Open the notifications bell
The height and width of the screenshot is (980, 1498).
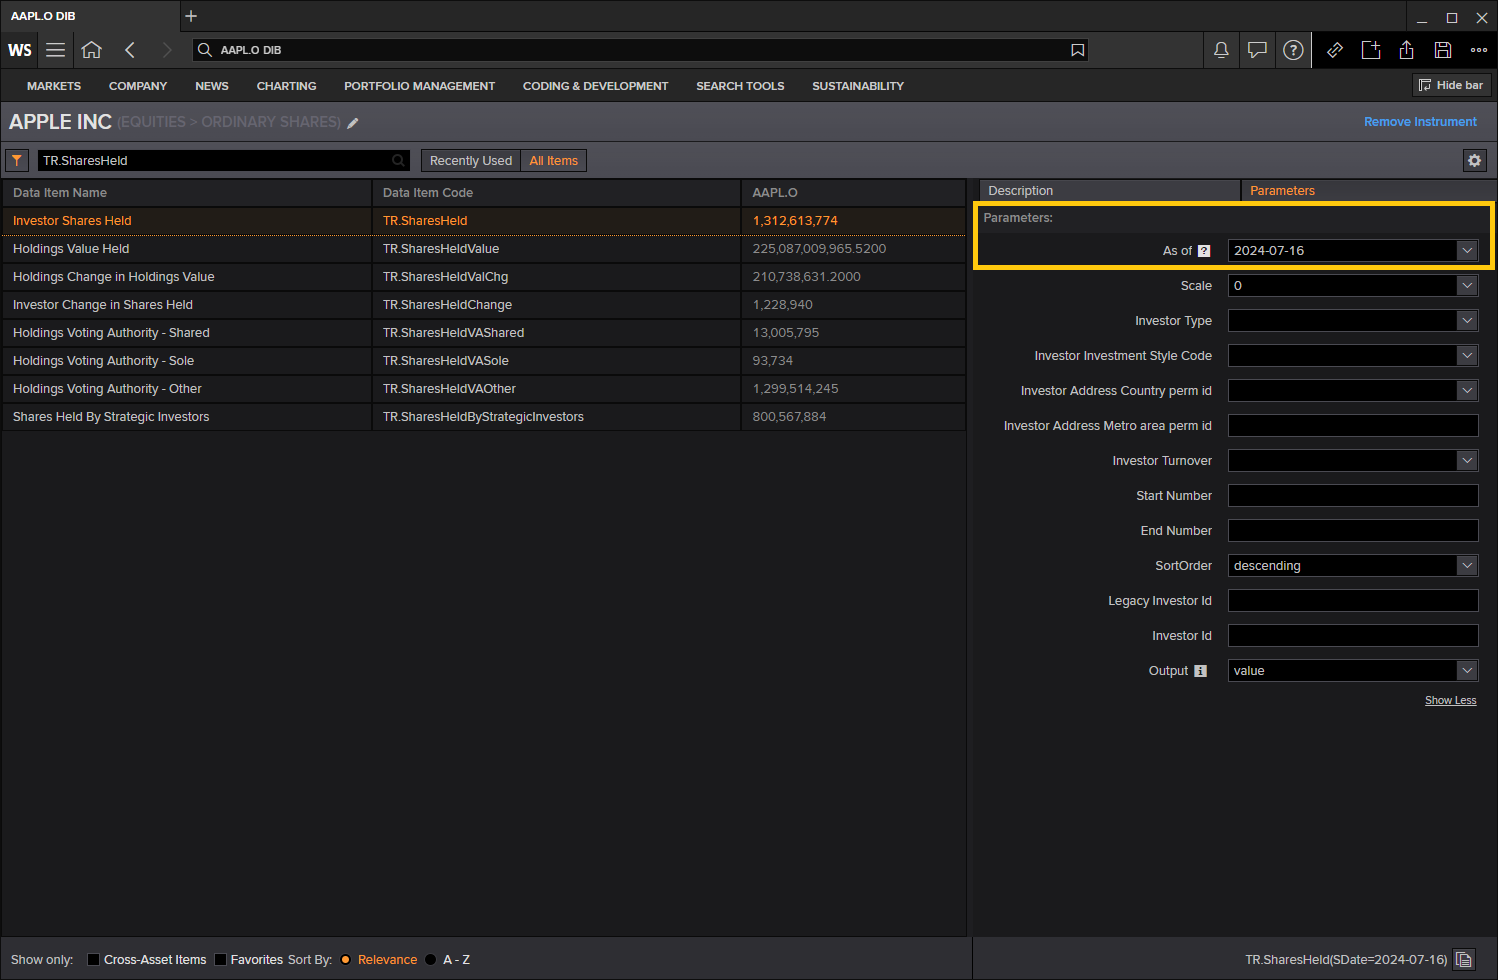pos(1221,50)
